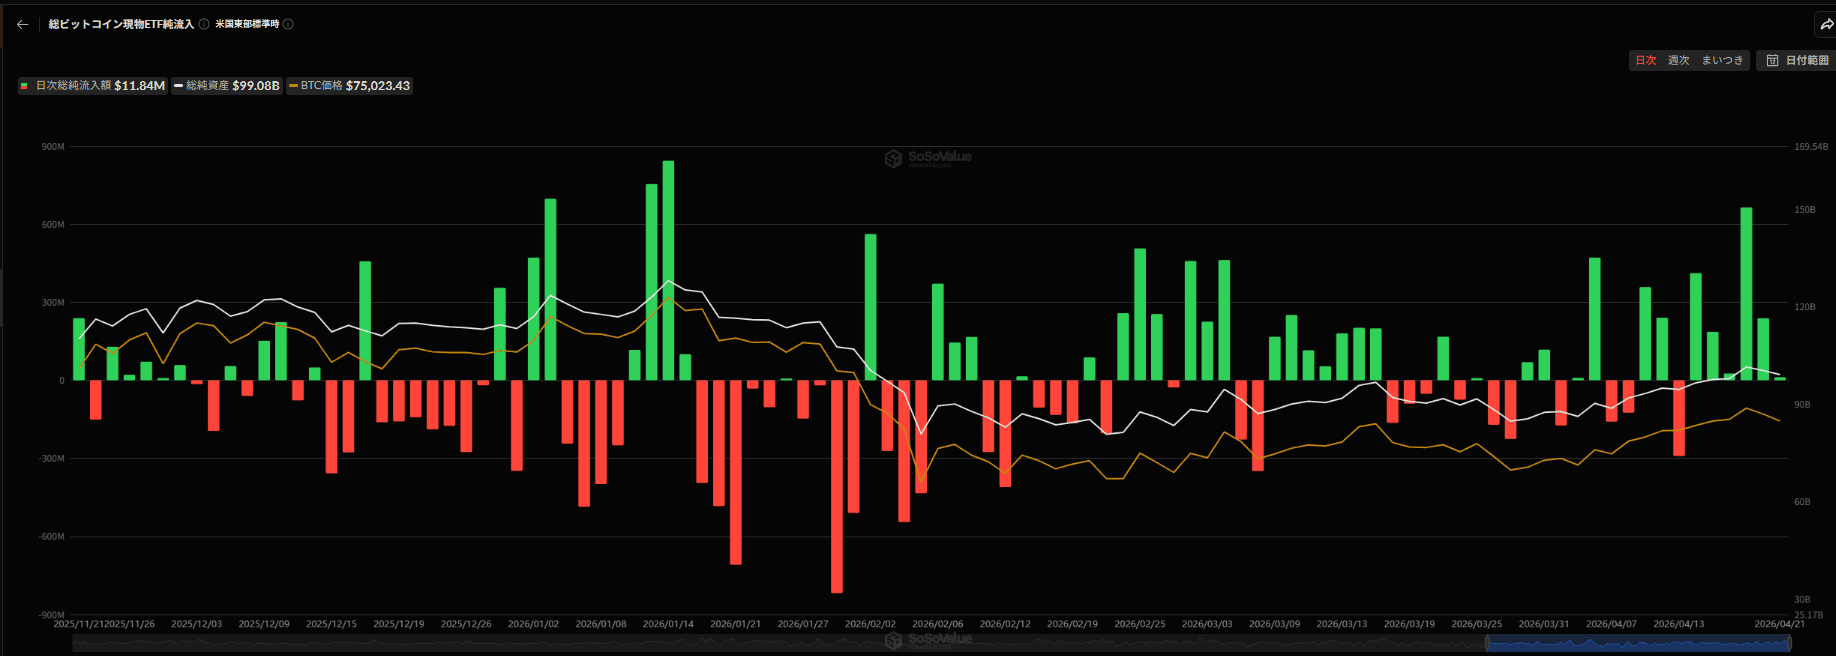The image size is (1836, 656).
Task: Click the calendar icon in 日付範囲 button
Action: point(1772,61)
